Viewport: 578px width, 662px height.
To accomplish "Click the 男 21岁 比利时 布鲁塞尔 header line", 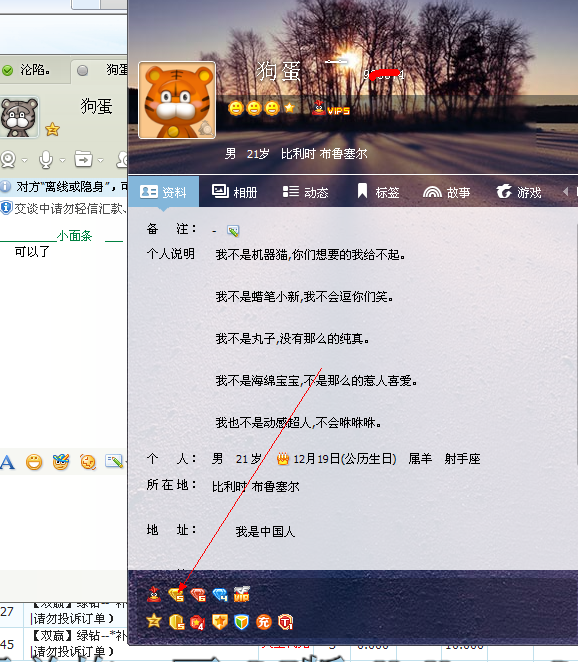I will click(296, 154).
